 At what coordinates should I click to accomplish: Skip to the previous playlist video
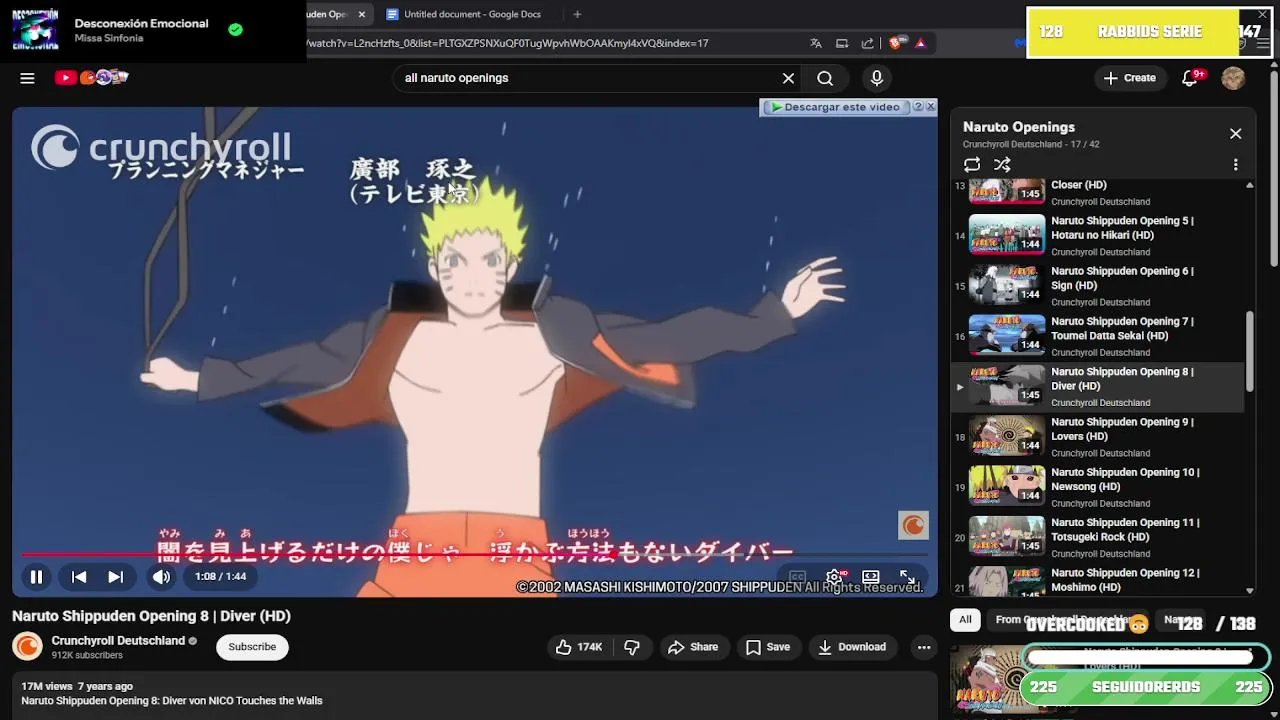(79, 577)
